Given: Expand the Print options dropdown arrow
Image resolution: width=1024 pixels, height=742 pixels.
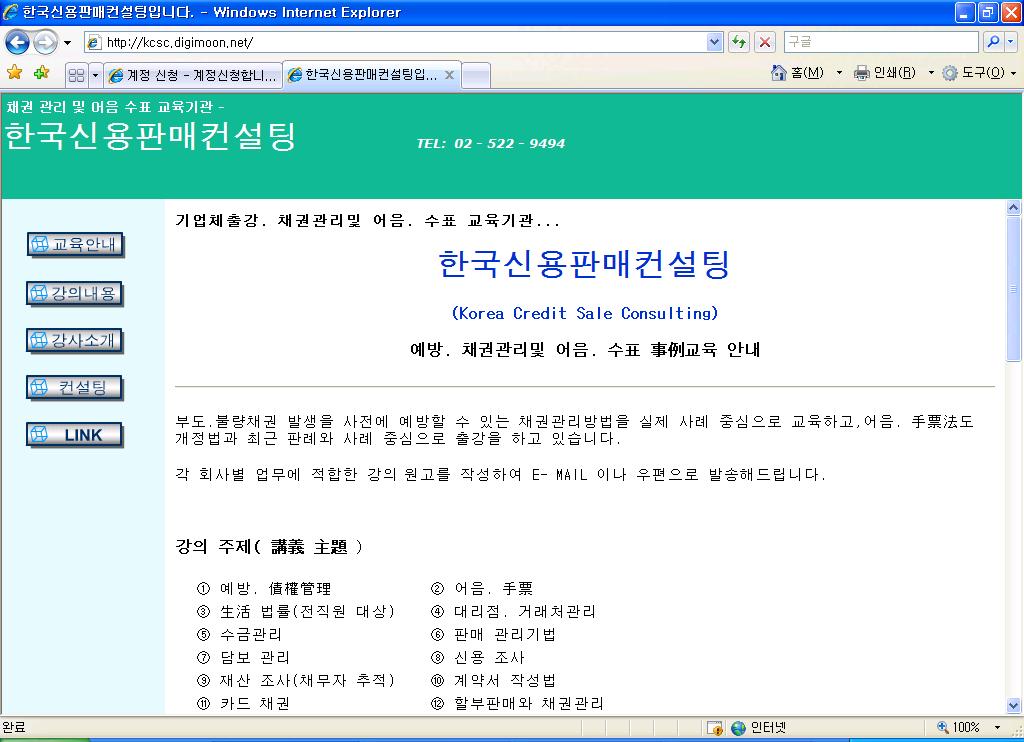Looking at the screenshot, I should point(931,73).
